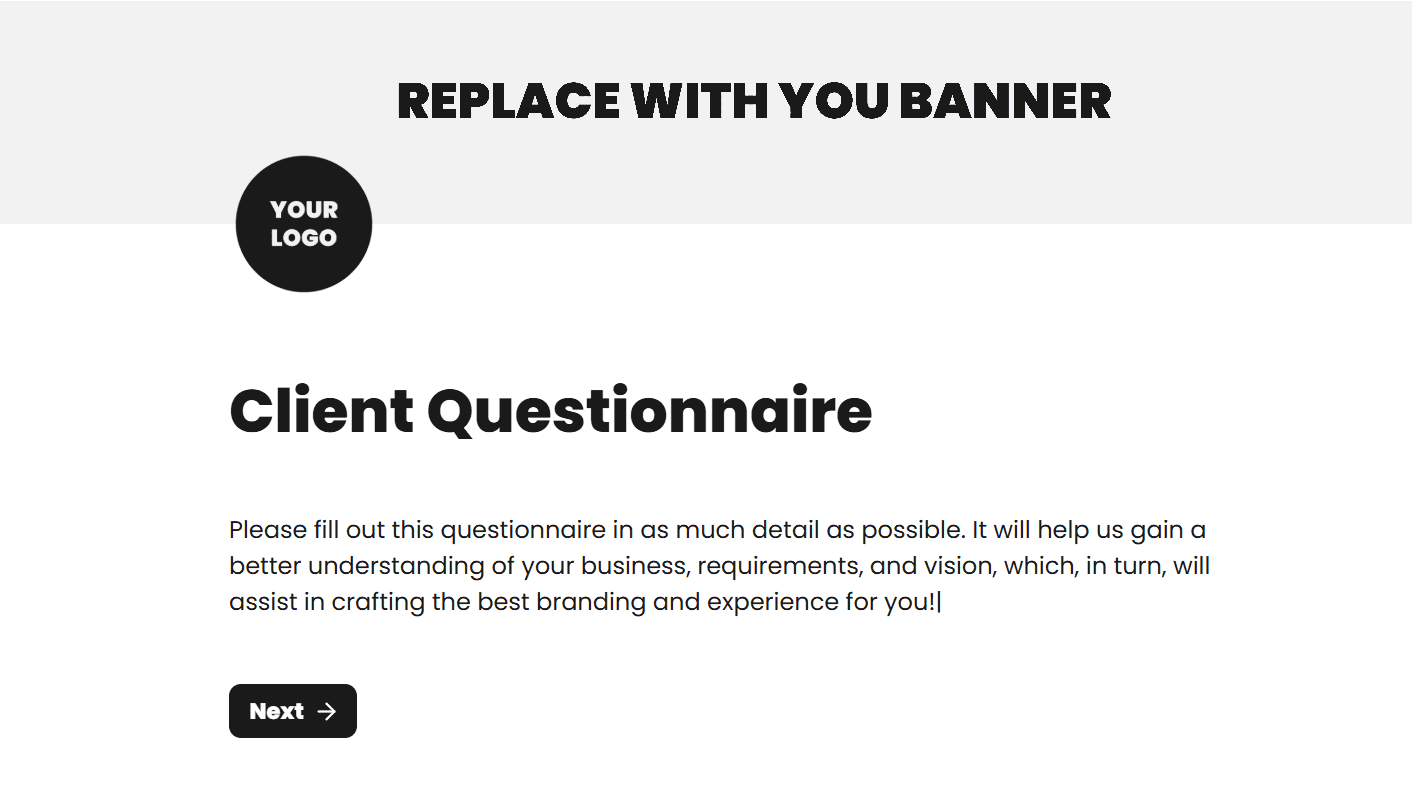Image resolution: width=1412 pixels, height=812 pixels.
Task: Select the Client Questionnaire heading
Action: [x=550, y=411]
